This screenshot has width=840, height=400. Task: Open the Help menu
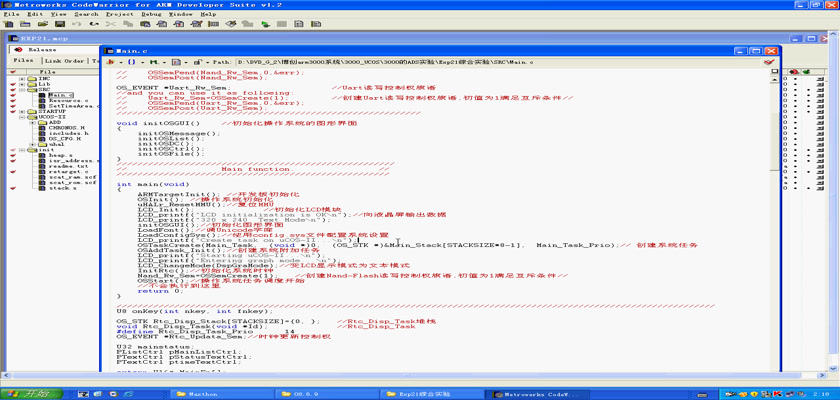pyautogui.click(x=208, y=14)
